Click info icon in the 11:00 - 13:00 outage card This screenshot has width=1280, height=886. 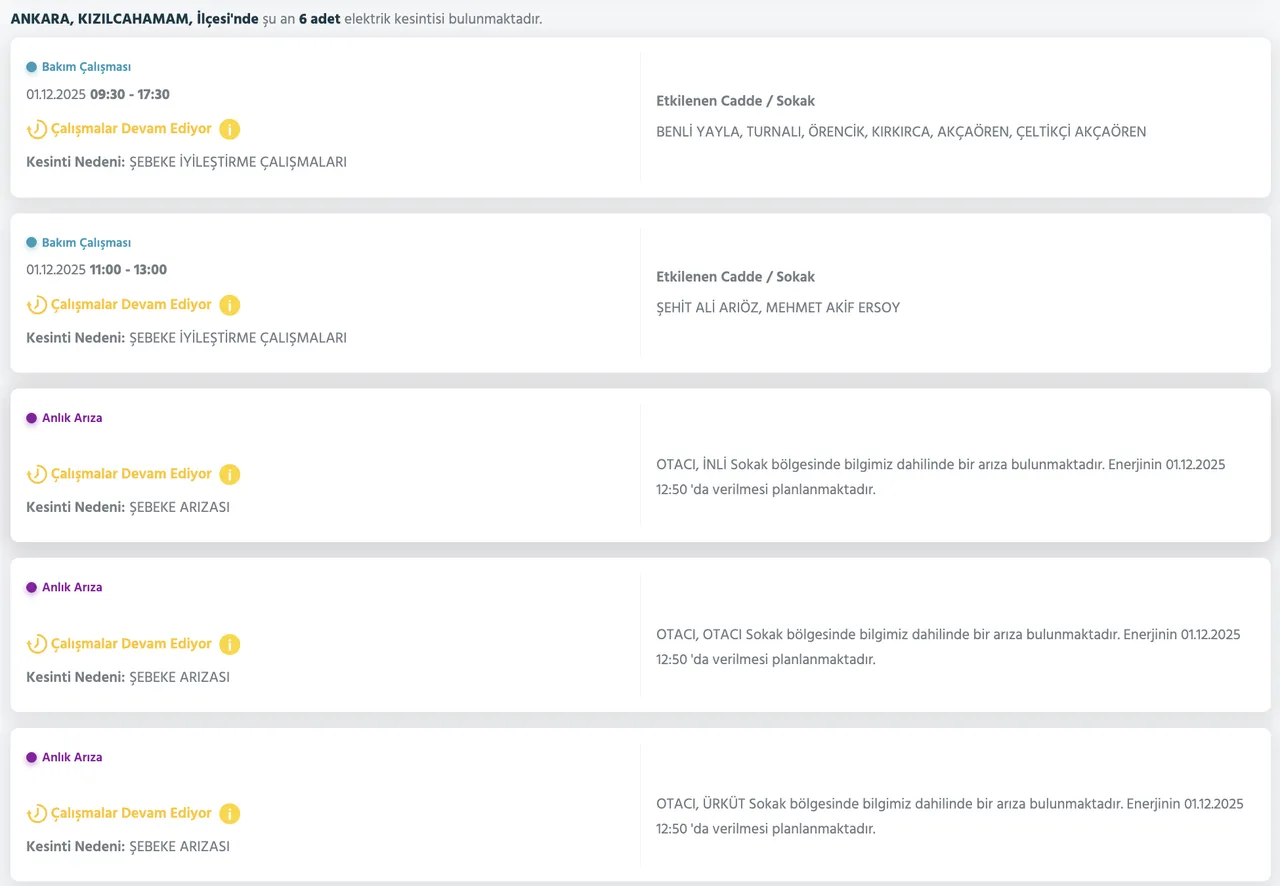[x=229, y=305]
